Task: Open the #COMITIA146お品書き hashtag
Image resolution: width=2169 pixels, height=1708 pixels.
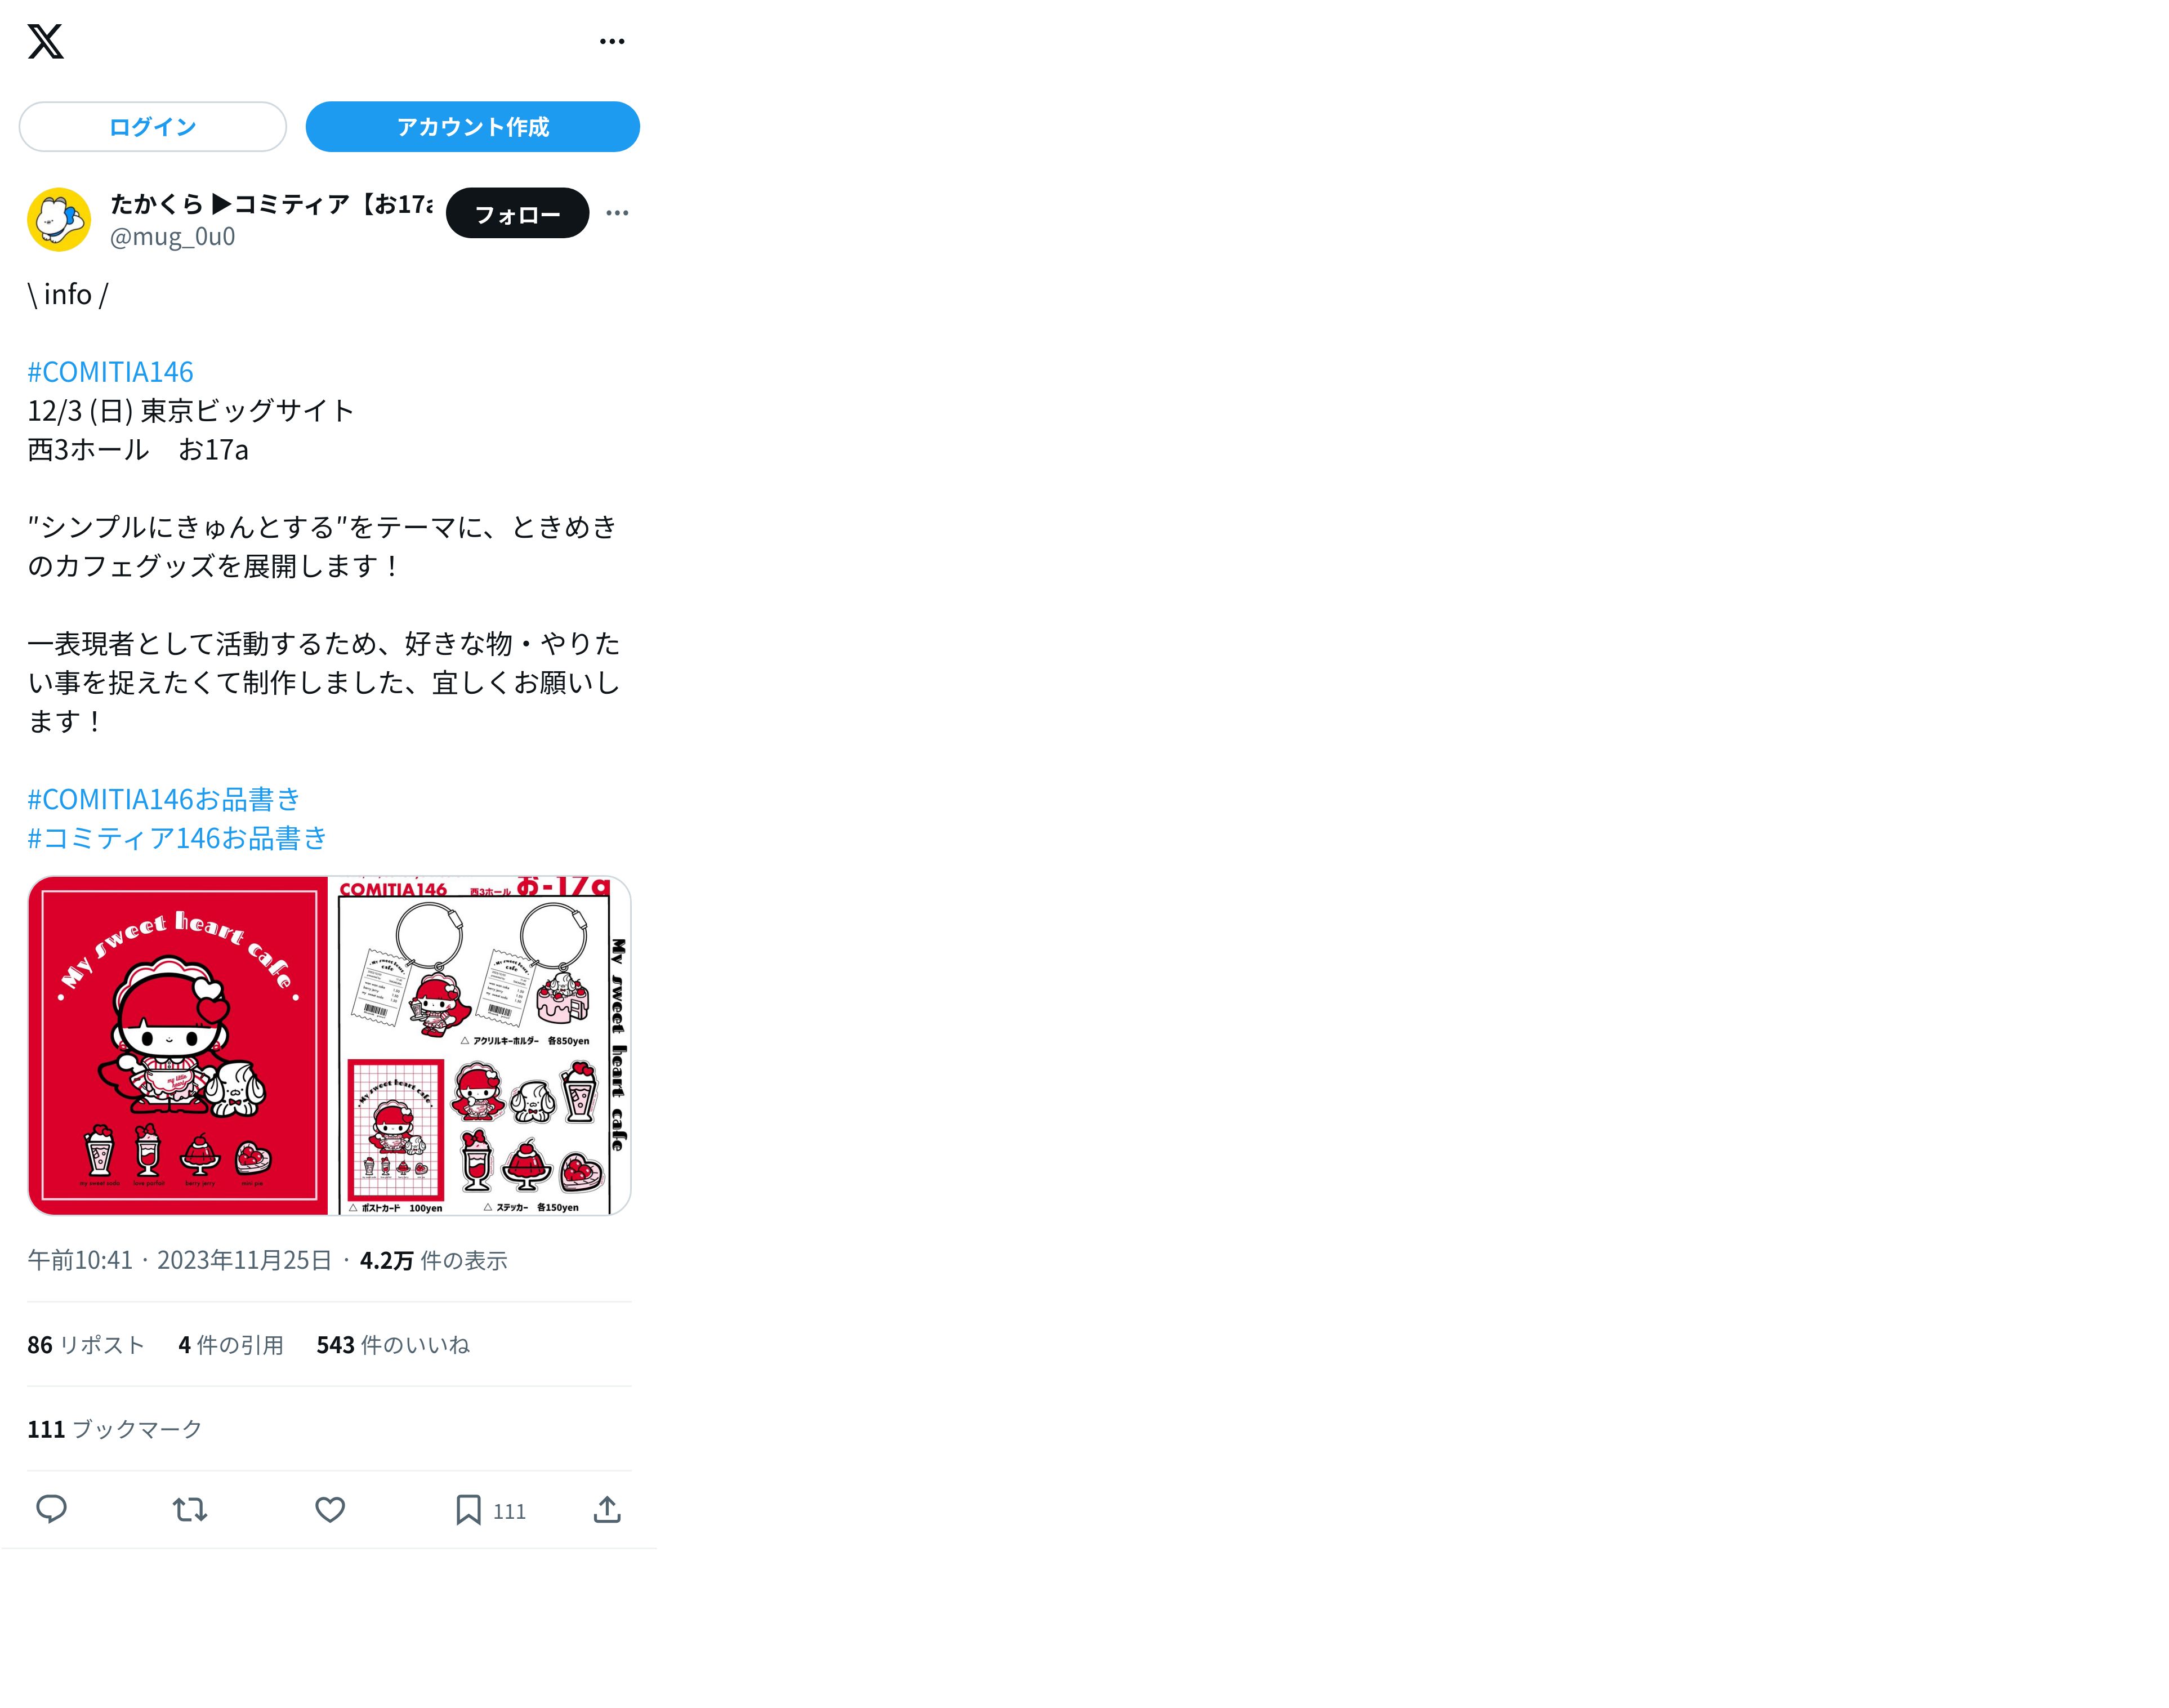Action: [163, 799]
